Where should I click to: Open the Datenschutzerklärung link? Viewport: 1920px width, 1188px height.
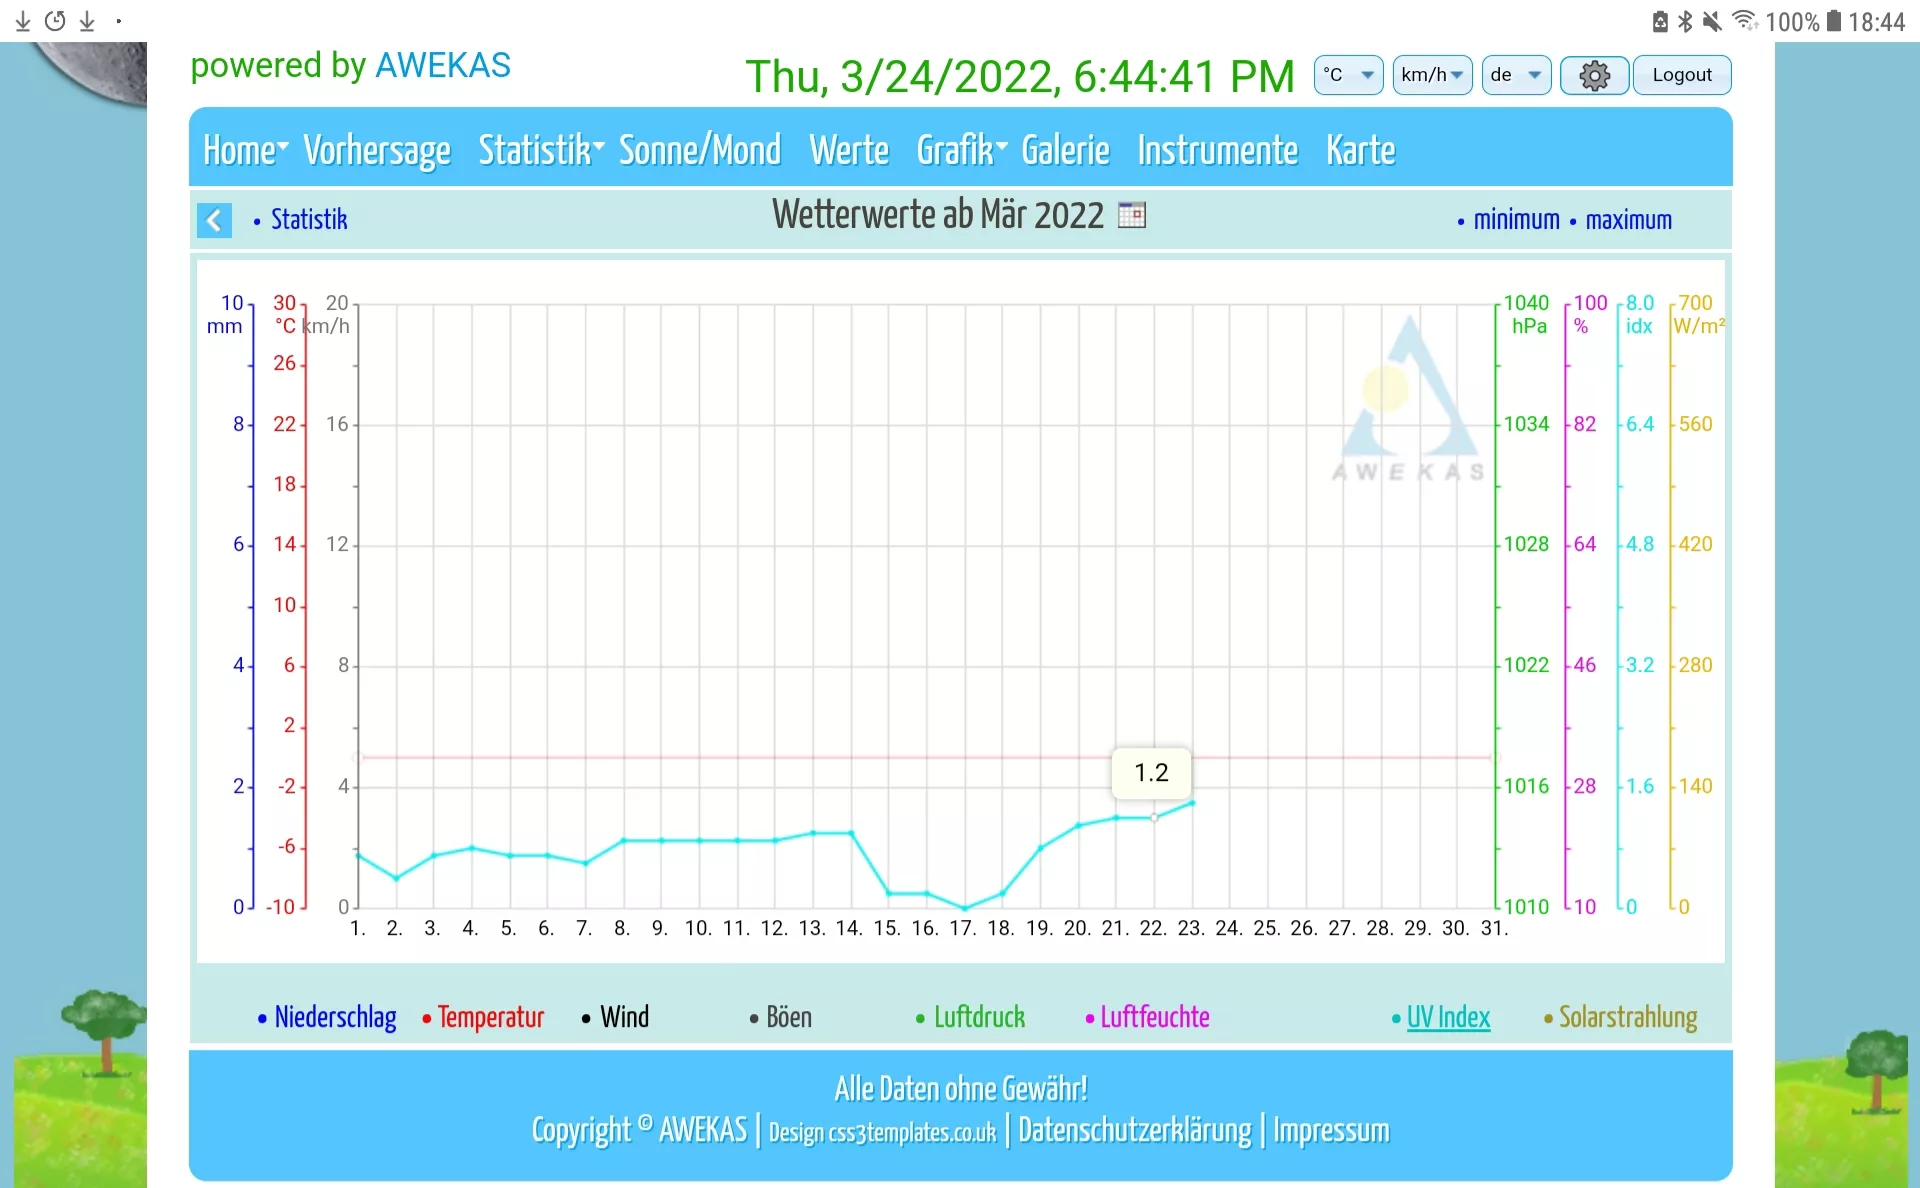[x=1134, y=1130]
